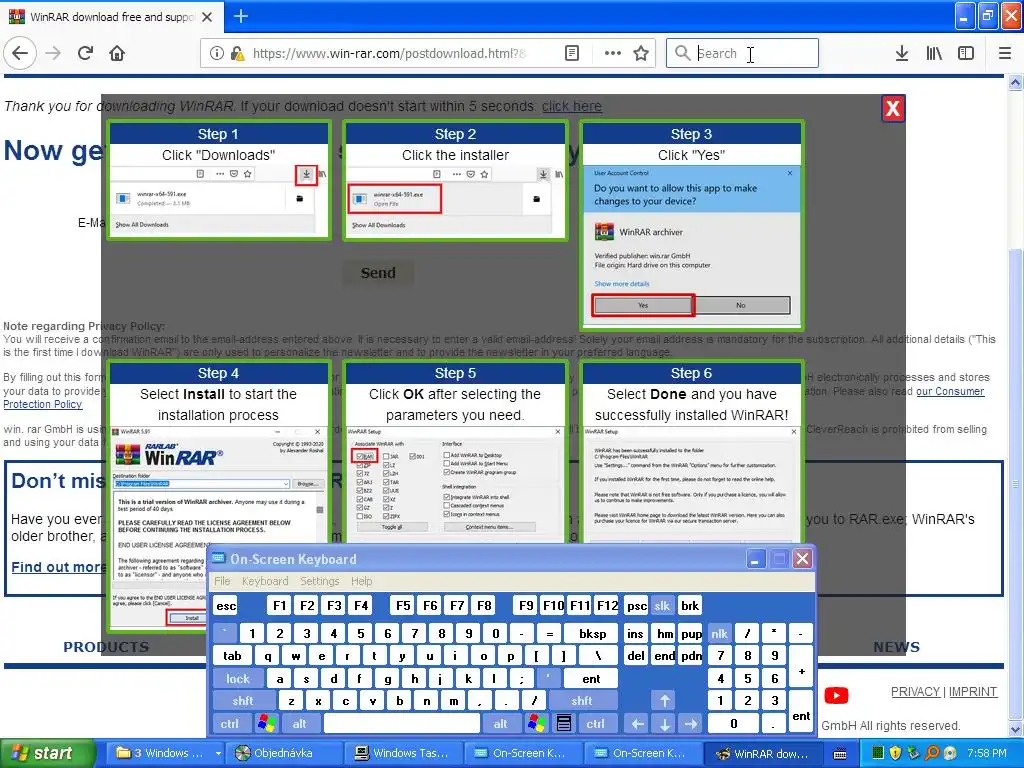Bookmark this page with the star icon
Screen dimensions: 1024x768
(x=641, y=54)
